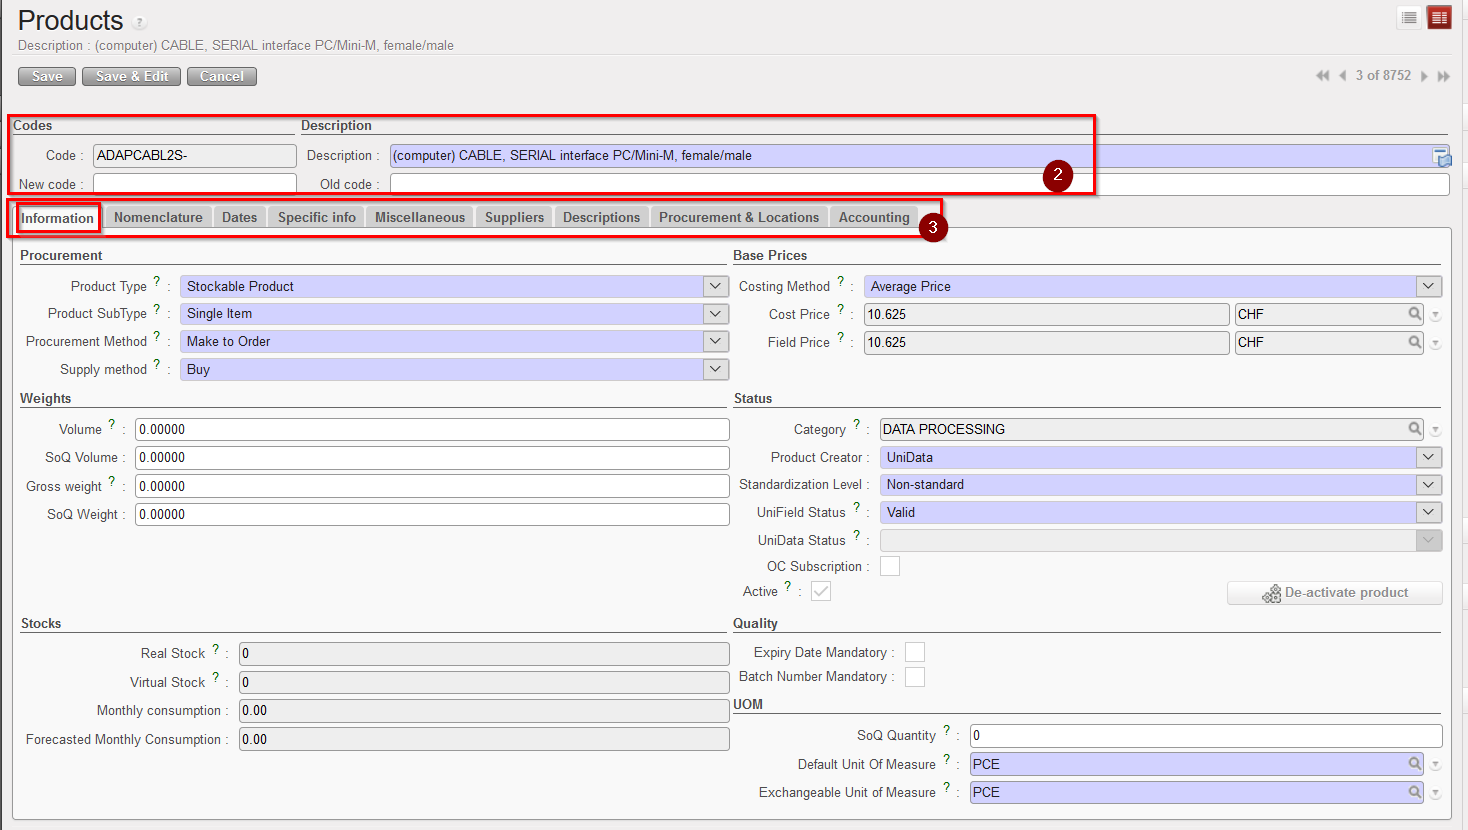The width and height of the screenshot is (1468, 830).
Task: Switch to Procurement & Locations tab
Action: point(738,217)
